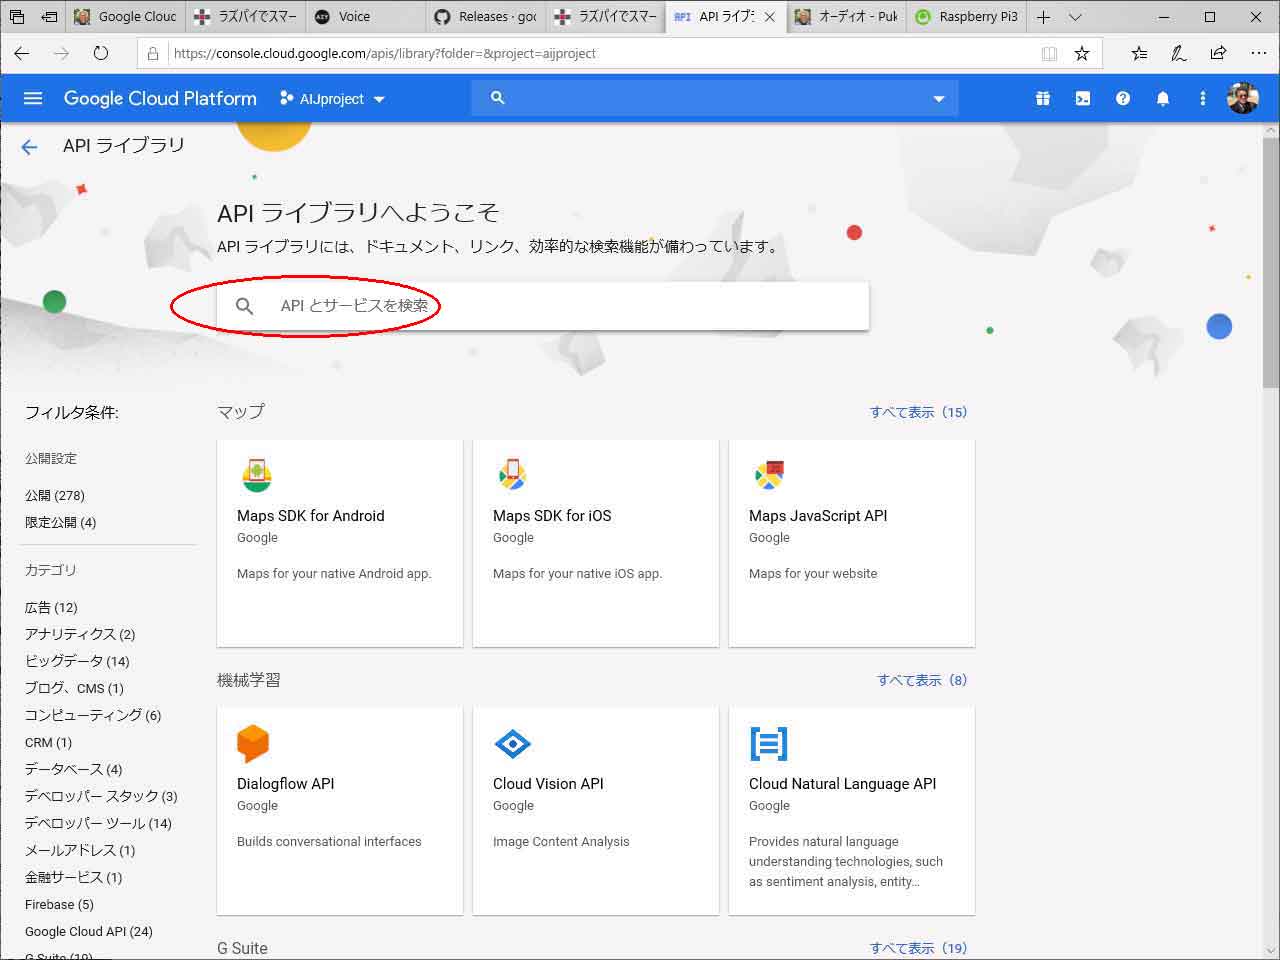This screenshot has height=960, width=1280.
Task: Filter by 広告 (12) category
Action: click(51, 608)
